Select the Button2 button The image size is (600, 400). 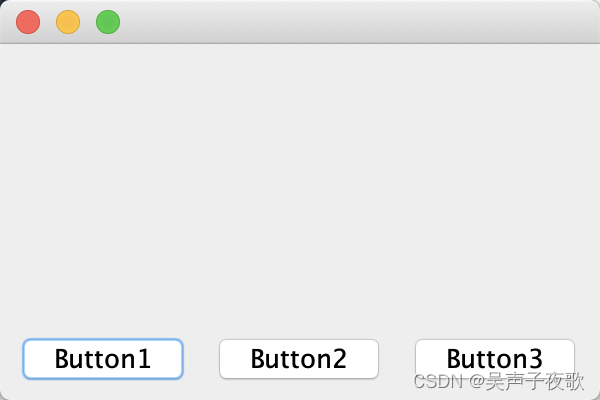[299, 359]
